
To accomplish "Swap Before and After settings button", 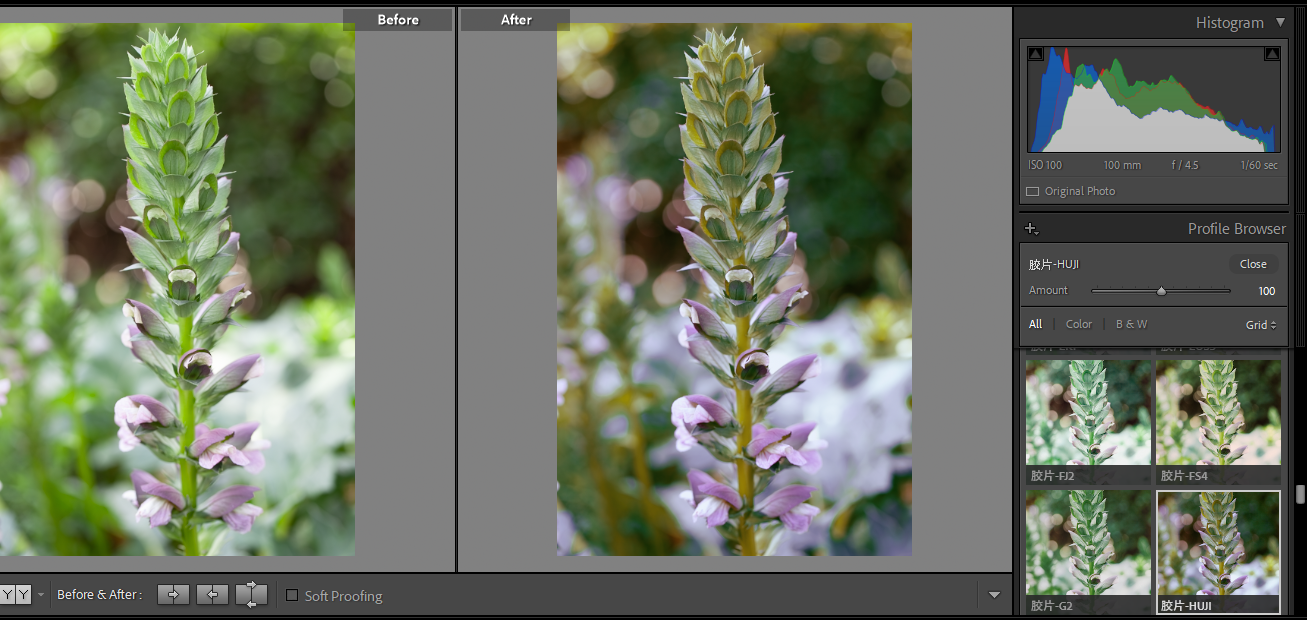I will [251, 595].
